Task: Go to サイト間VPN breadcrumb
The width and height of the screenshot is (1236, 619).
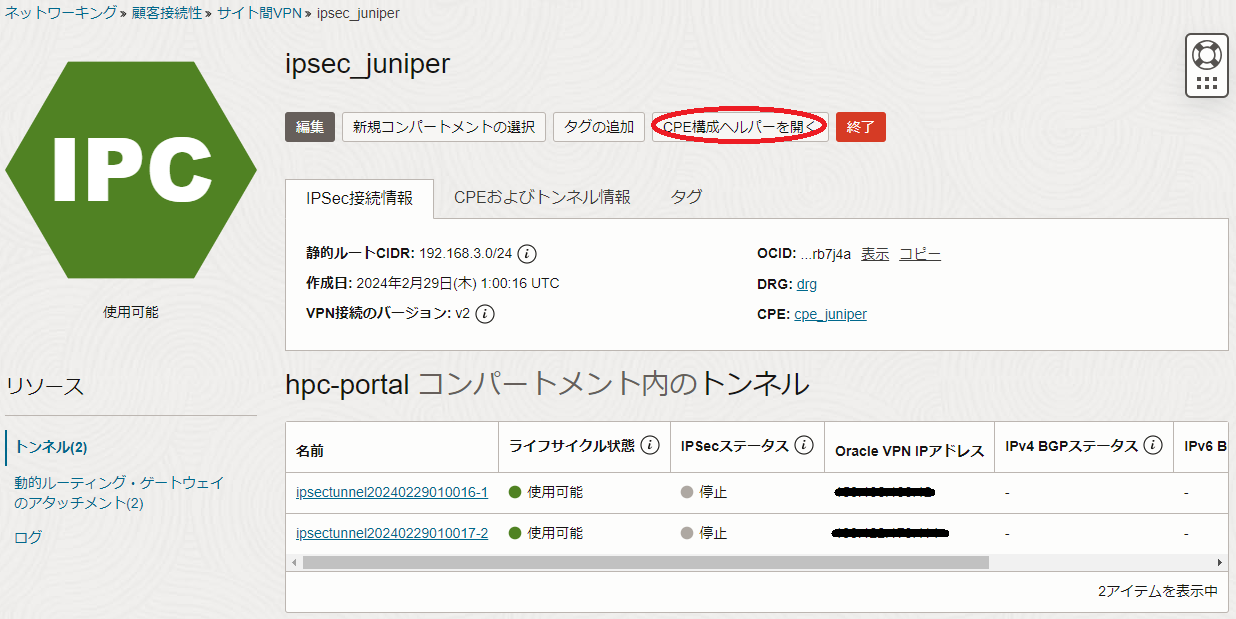Action: click(x=261, y=13)
